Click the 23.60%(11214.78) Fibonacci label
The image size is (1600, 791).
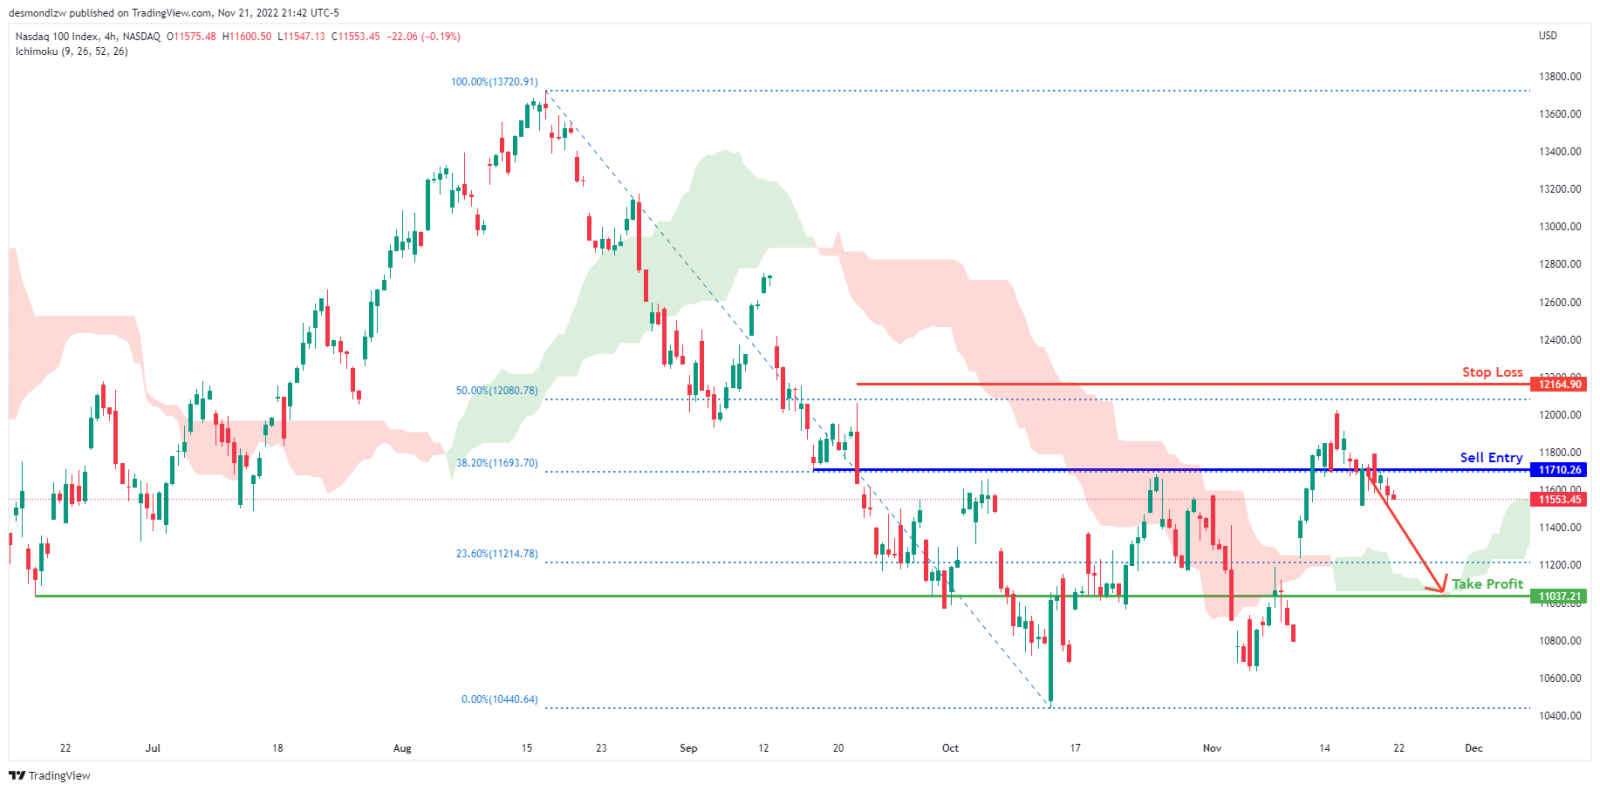tap(497, 554)
